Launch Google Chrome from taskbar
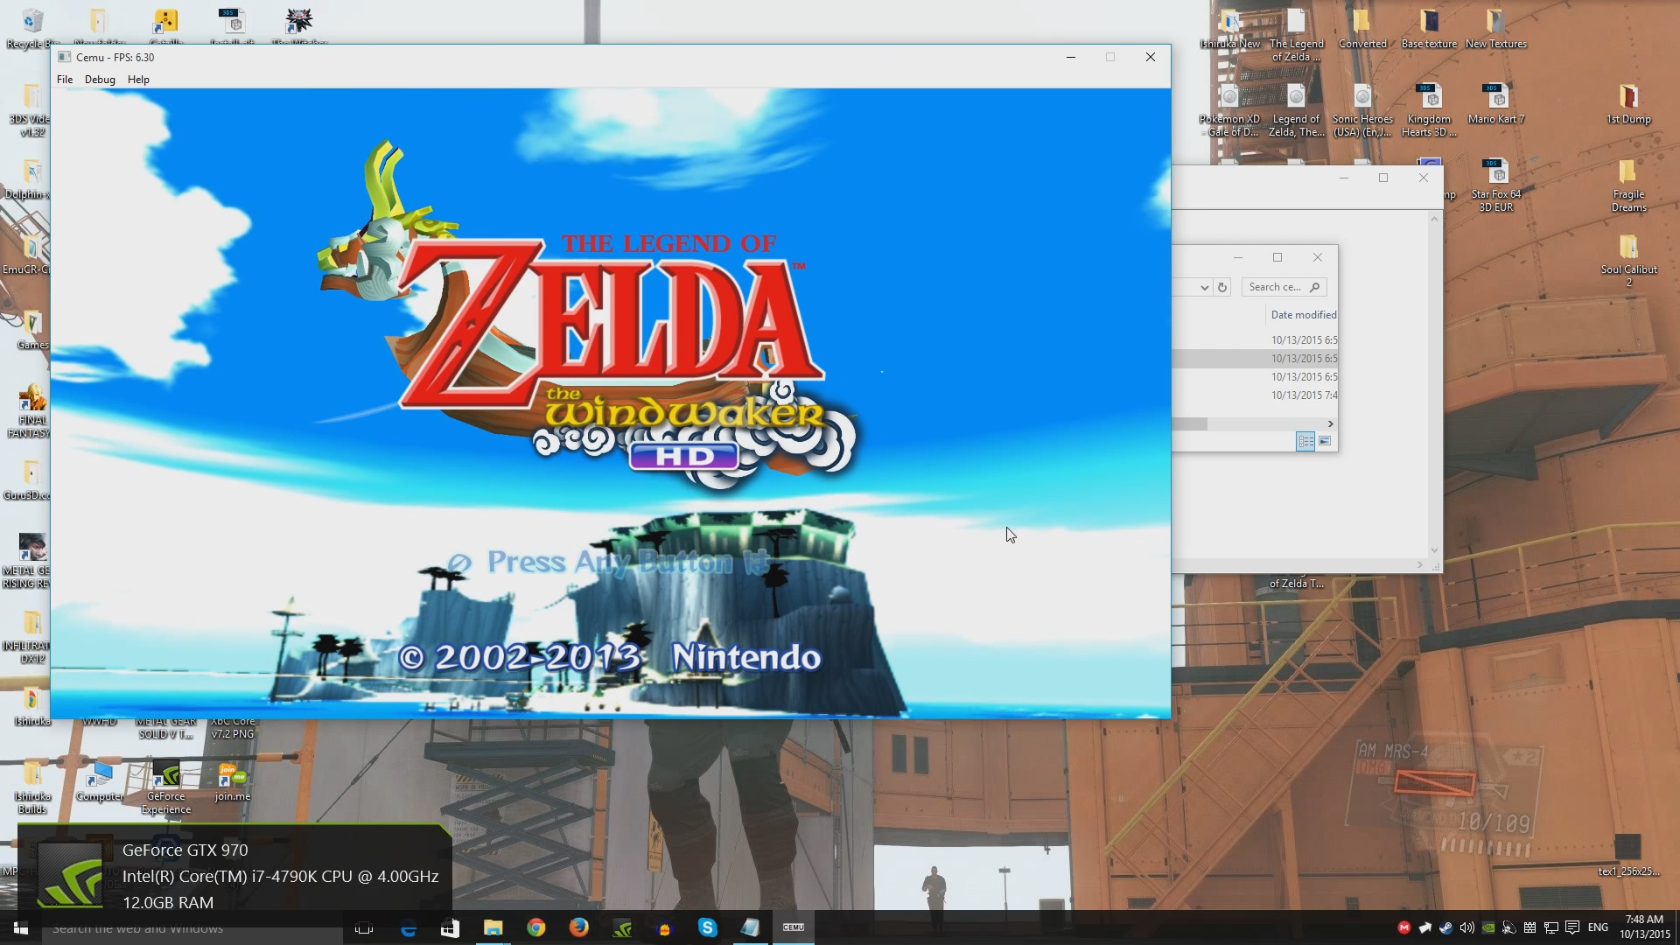This screenshot has height=945, width=1680. [x=536, y=928]
